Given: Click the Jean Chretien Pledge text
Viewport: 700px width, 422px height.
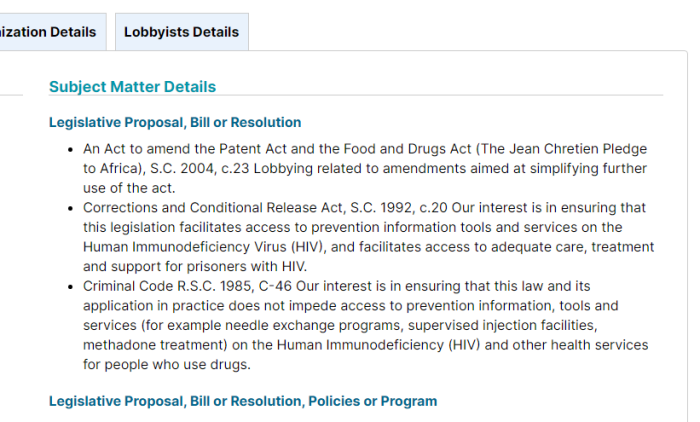Looking at the screenshot, I should click(564, 149).
